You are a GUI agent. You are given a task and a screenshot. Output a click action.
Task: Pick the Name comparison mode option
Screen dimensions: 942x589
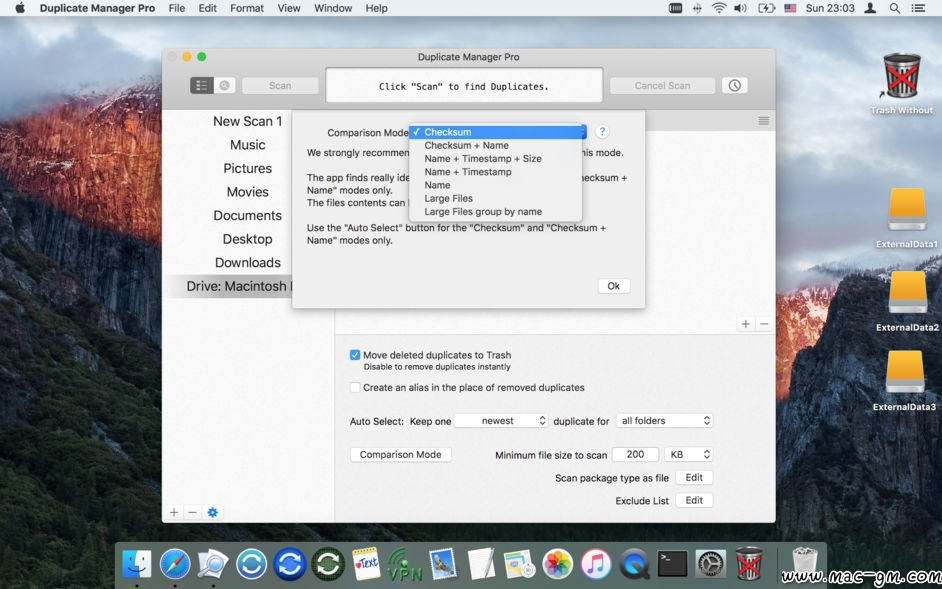(496, 185)
